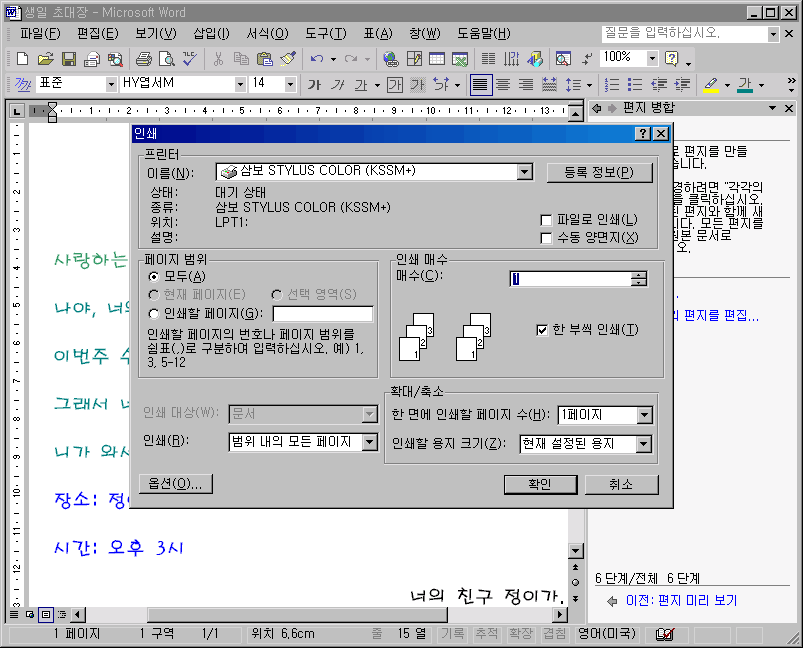Open the 표준 style dropdown

click(111, 84)
